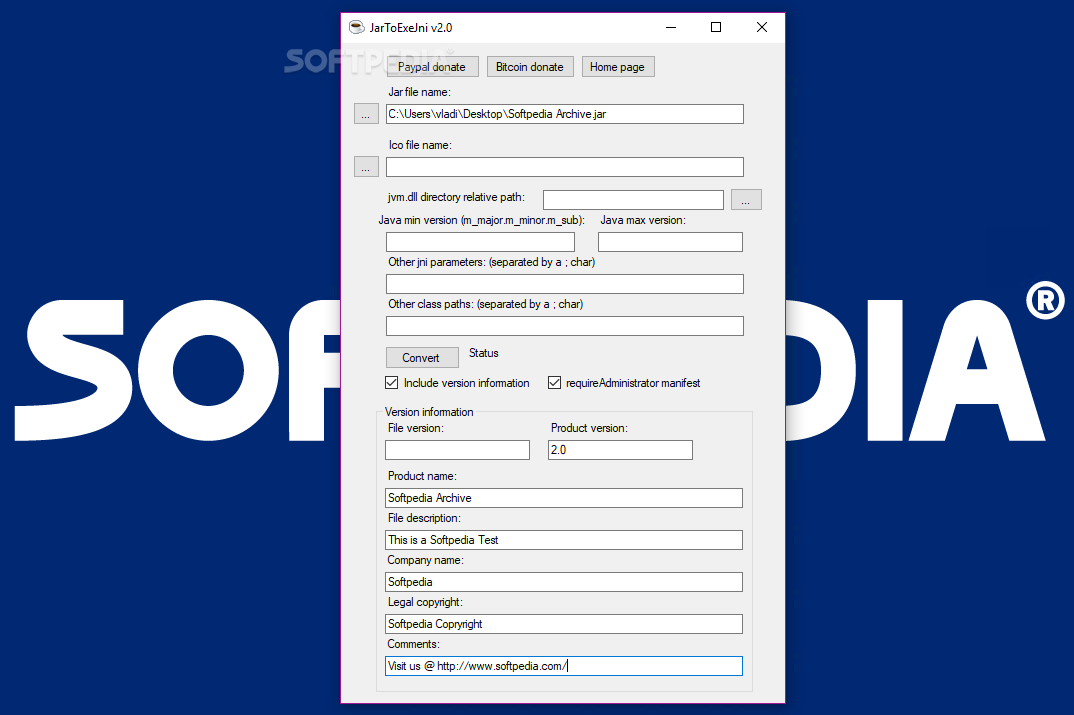Browse for the Ico file
The width and height of the screenshot is (1074, 715).
tap(366, 166)
